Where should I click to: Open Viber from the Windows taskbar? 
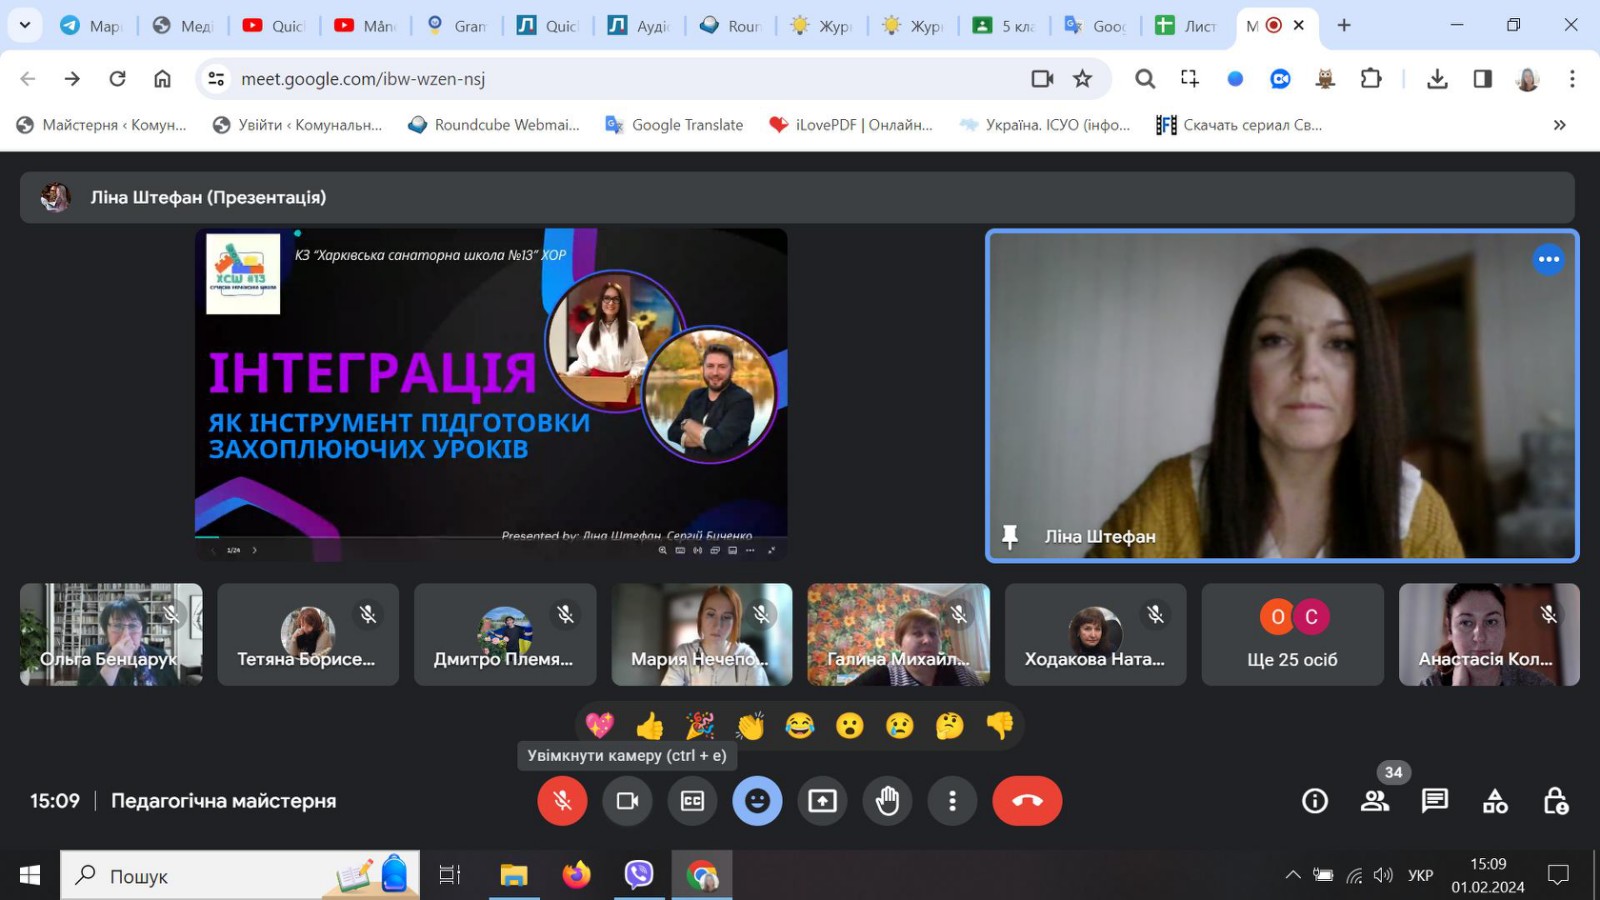(x=638, y=875)
